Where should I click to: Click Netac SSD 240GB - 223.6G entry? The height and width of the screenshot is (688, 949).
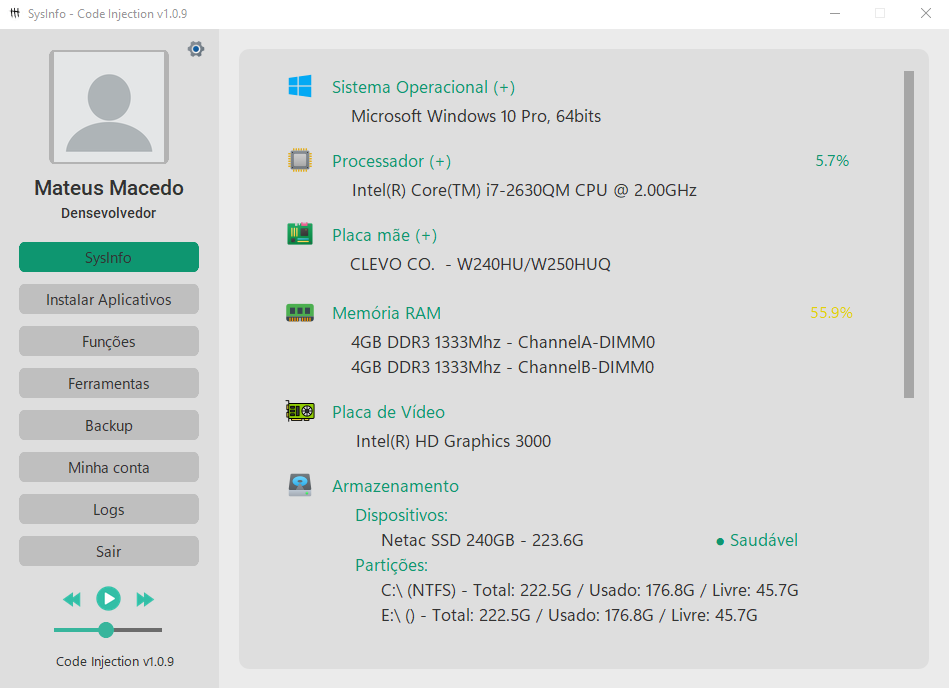tap(482, 540)
